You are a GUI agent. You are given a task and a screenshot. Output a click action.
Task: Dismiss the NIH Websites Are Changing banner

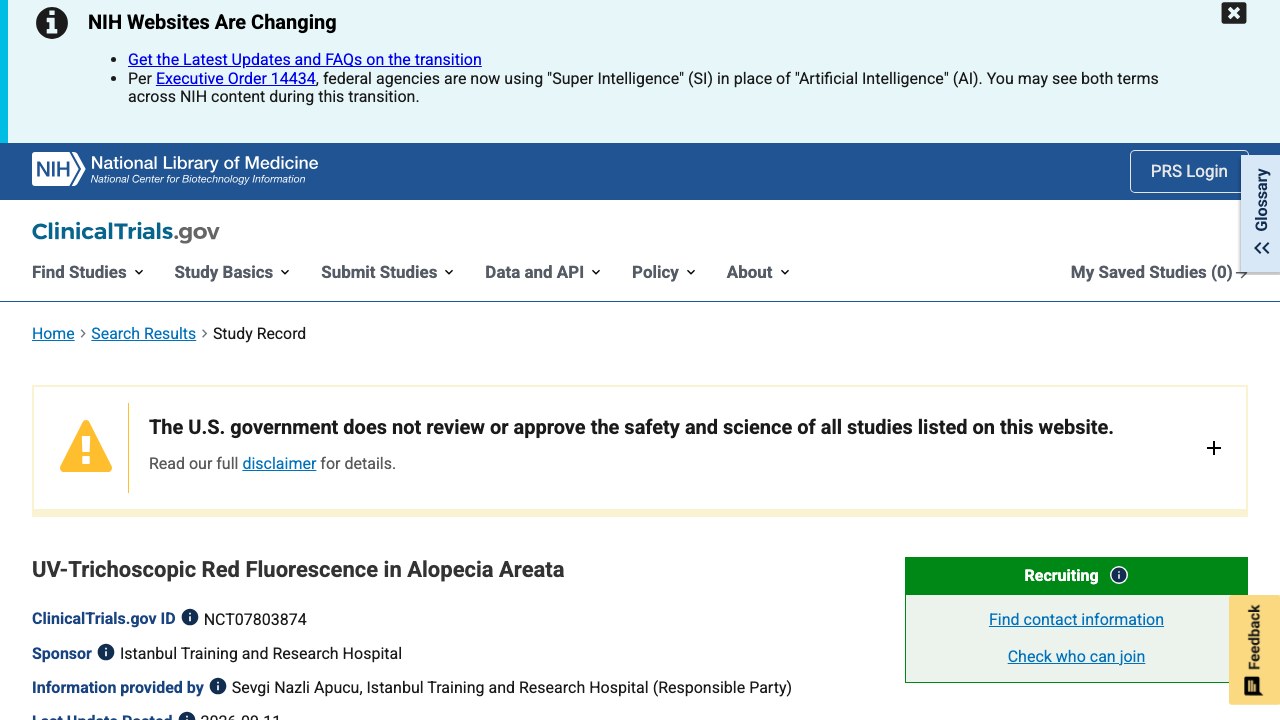pyautogui.click(x=1234, y=13)
